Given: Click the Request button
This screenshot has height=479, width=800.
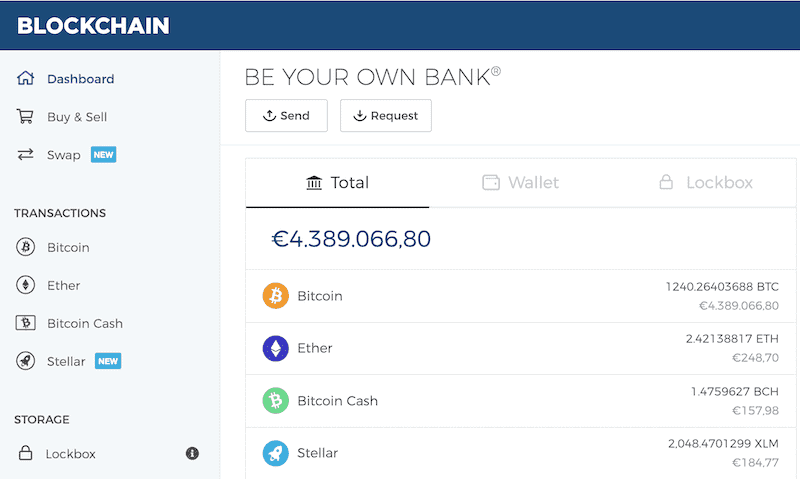Looking at the screenshot, I should pyautogui.click(x=386, y=116).
